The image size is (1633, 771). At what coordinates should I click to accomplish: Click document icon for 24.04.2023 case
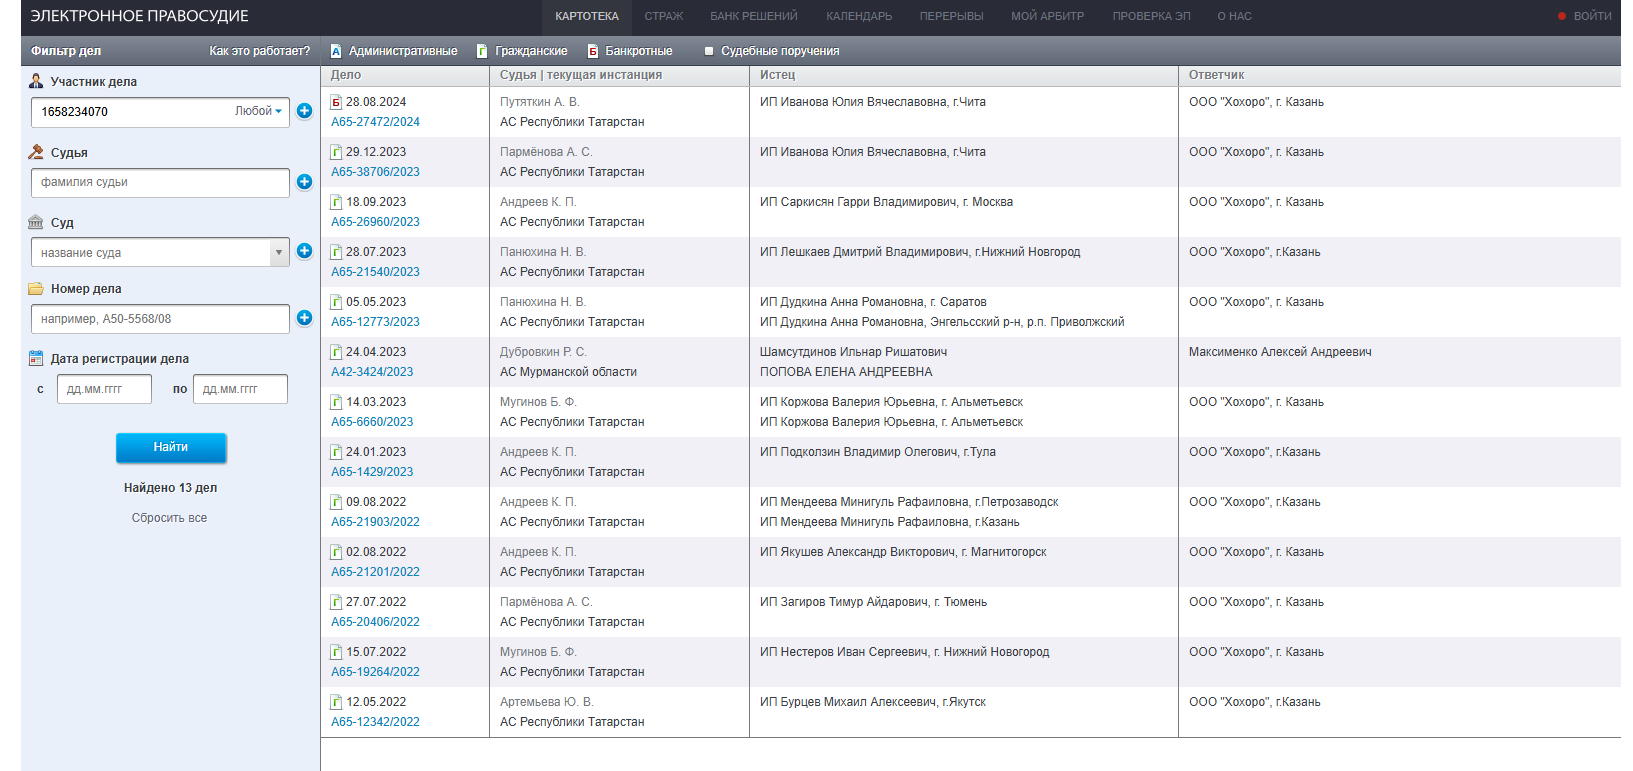pos(336,352)
